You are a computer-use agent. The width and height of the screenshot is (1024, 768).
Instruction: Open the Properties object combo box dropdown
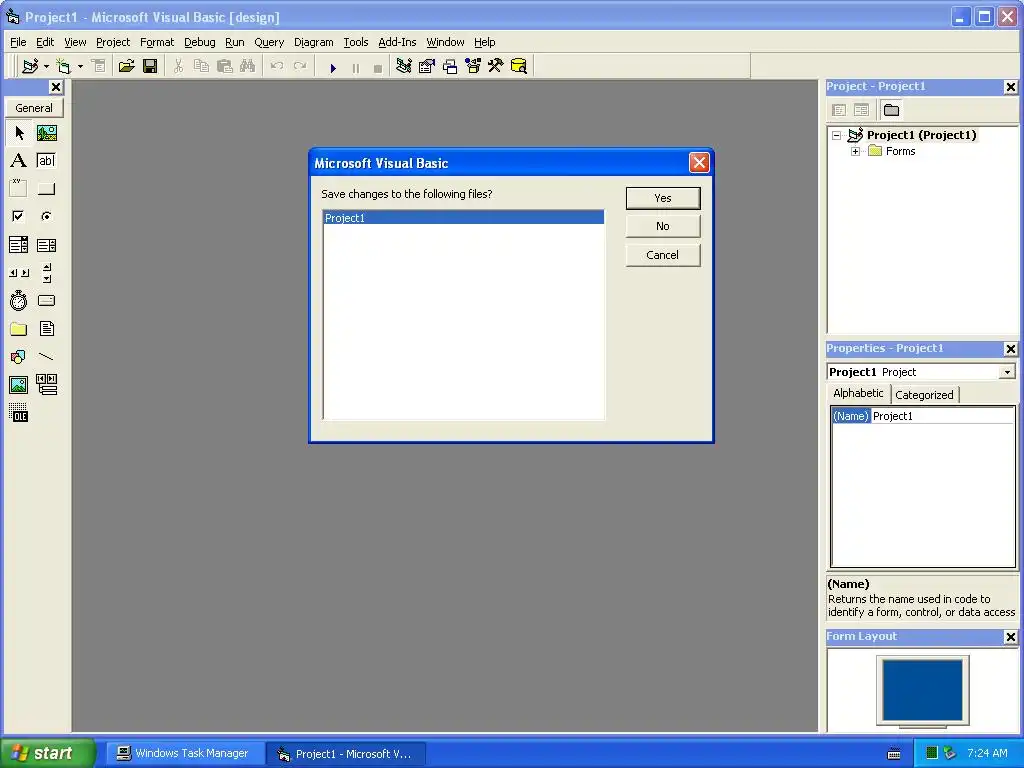click(1008, 372)
